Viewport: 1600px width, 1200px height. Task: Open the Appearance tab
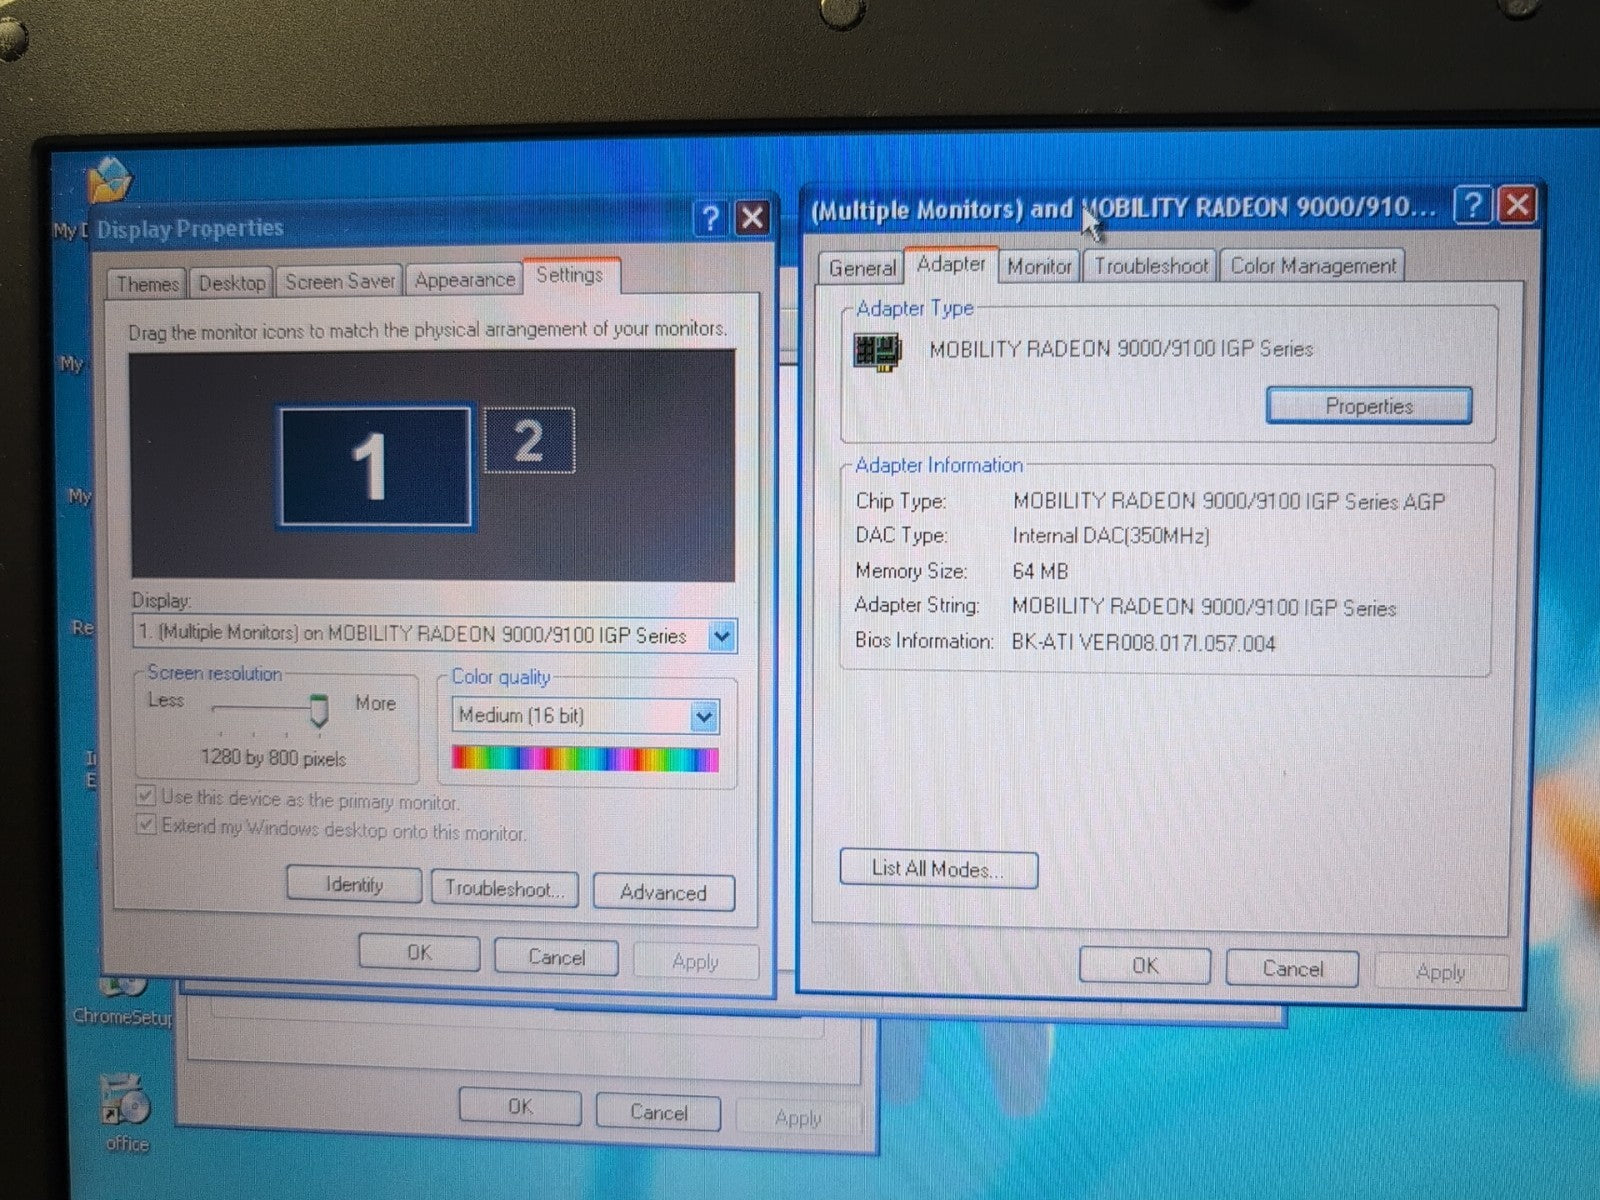pos(464,280)
